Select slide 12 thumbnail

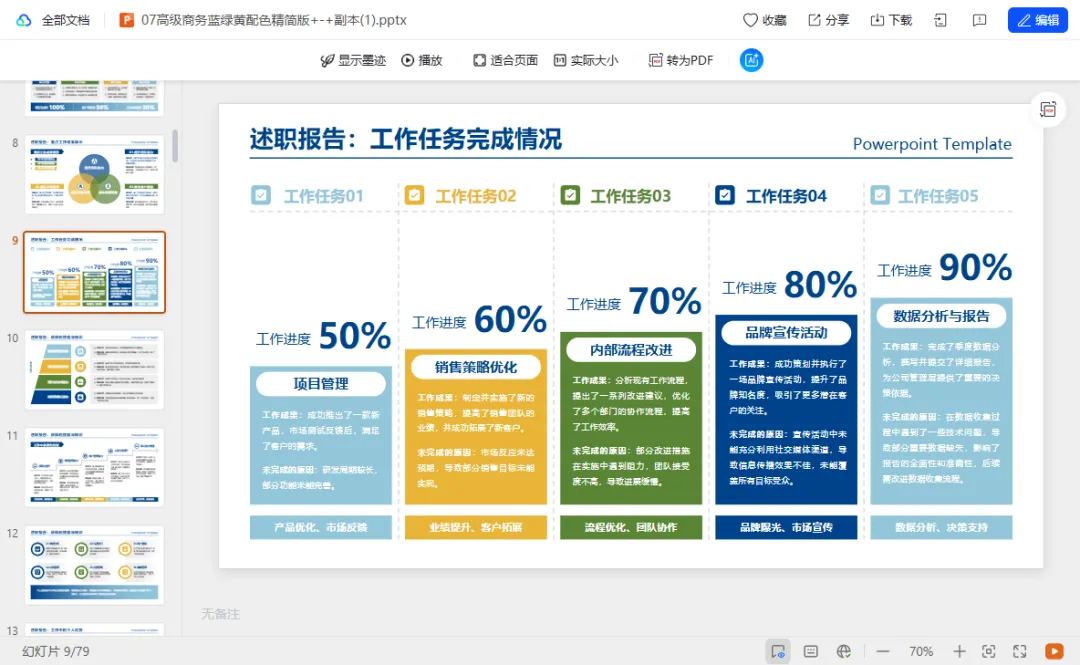[95, 565]
